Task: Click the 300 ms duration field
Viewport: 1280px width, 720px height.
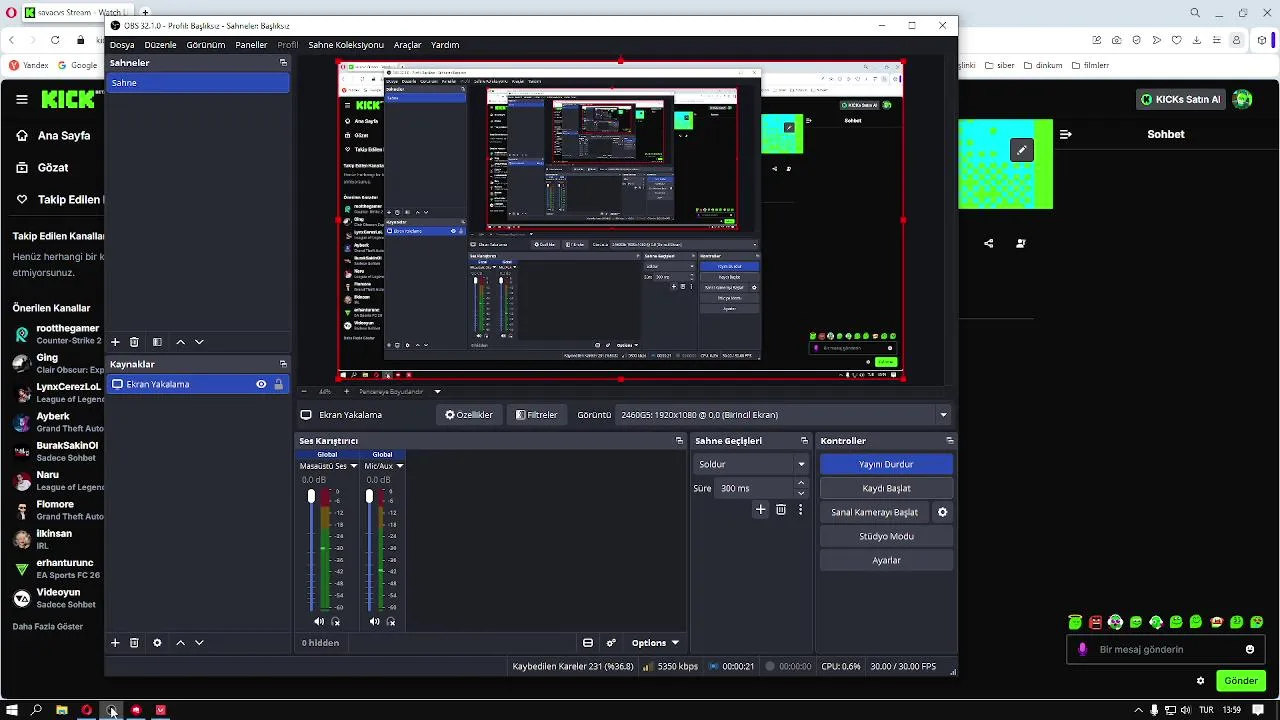Action: tap(754, 488)
